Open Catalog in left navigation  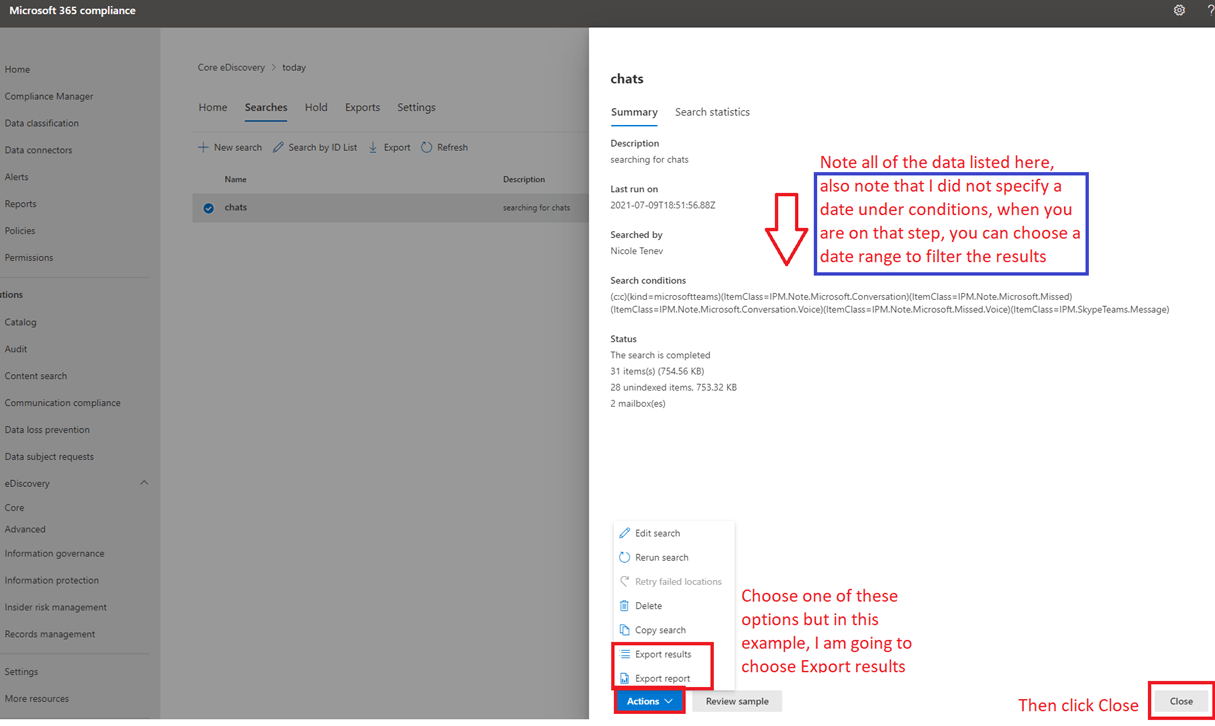pyautogui.click(x=20, y=322)
